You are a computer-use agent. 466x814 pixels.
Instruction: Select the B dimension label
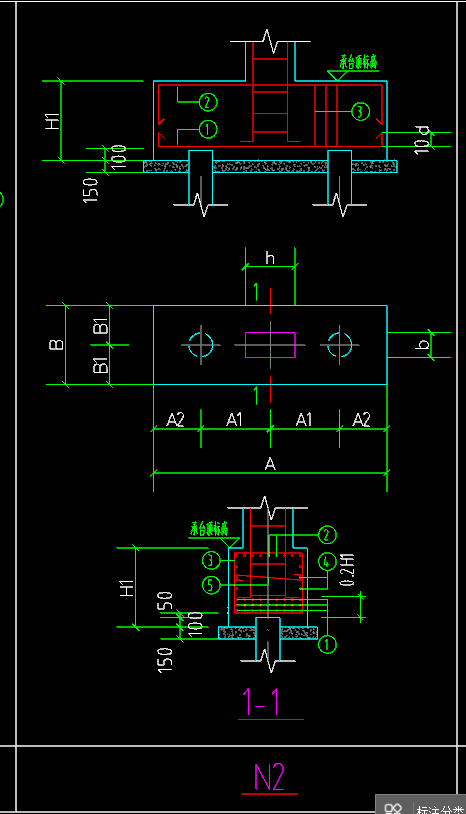pyautogui.click(x=57, y=345)
